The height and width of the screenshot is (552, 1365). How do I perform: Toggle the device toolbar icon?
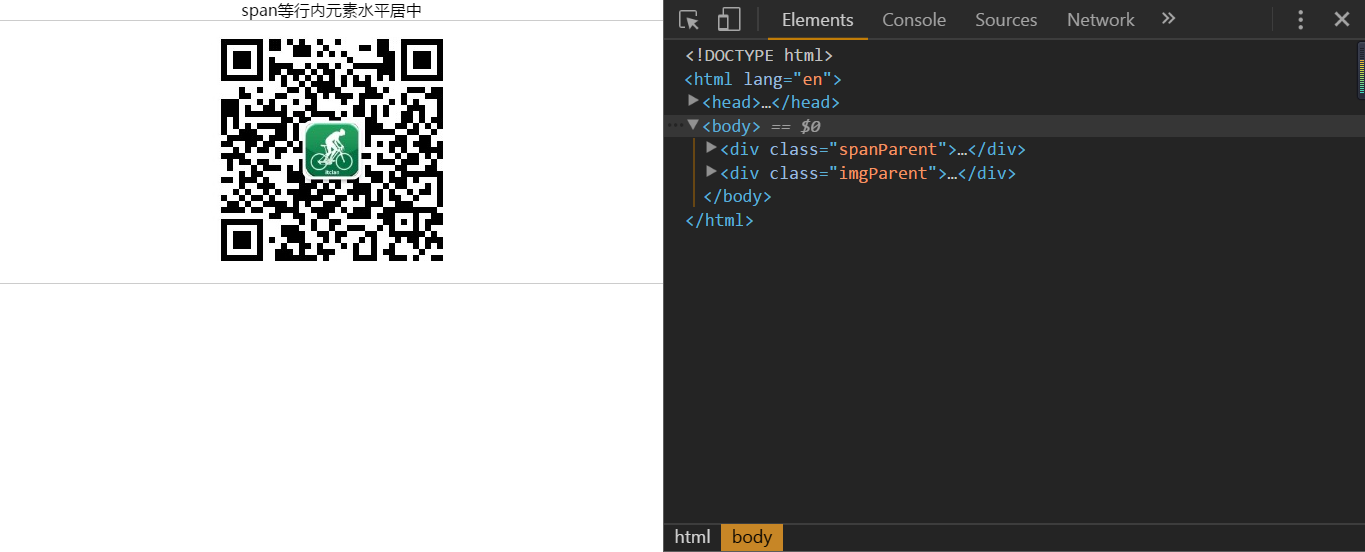(729, 20)
